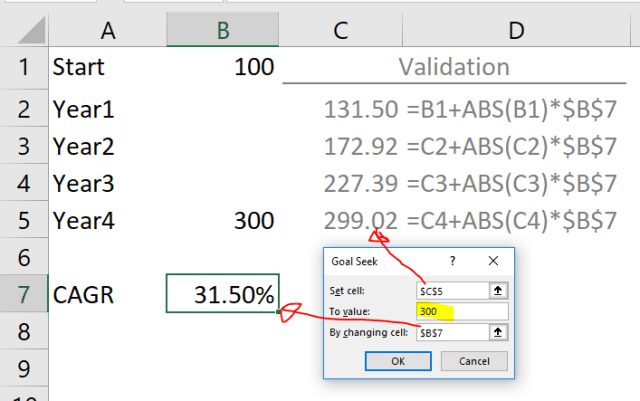Cancel the Goal Seek dialog
Viewport: 640px width, 401px height.
point(474,361)
